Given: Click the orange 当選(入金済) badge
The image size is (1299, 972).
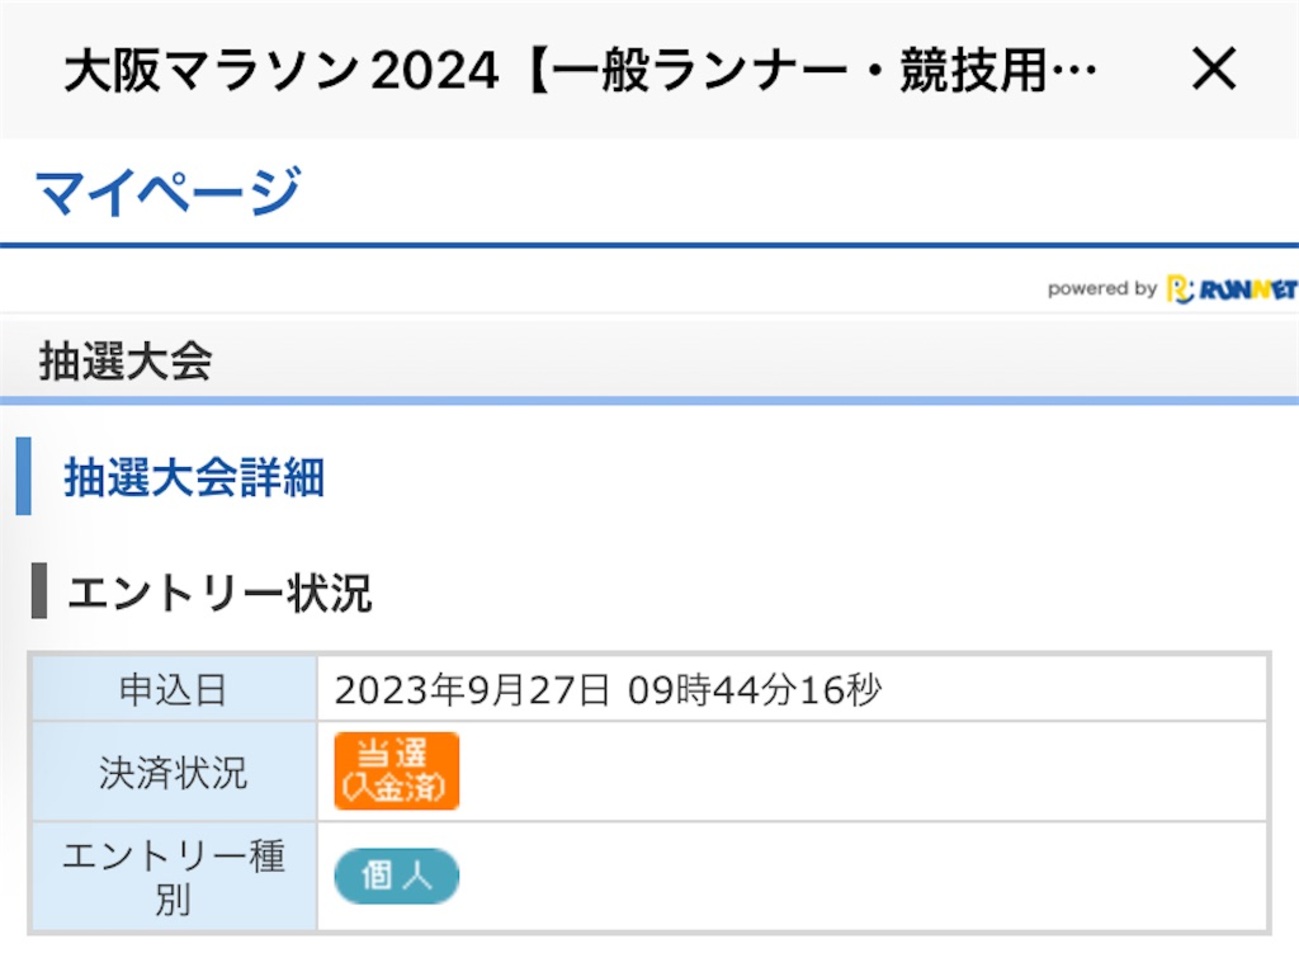Looking at the screenshot, I should tap(396, 771).
